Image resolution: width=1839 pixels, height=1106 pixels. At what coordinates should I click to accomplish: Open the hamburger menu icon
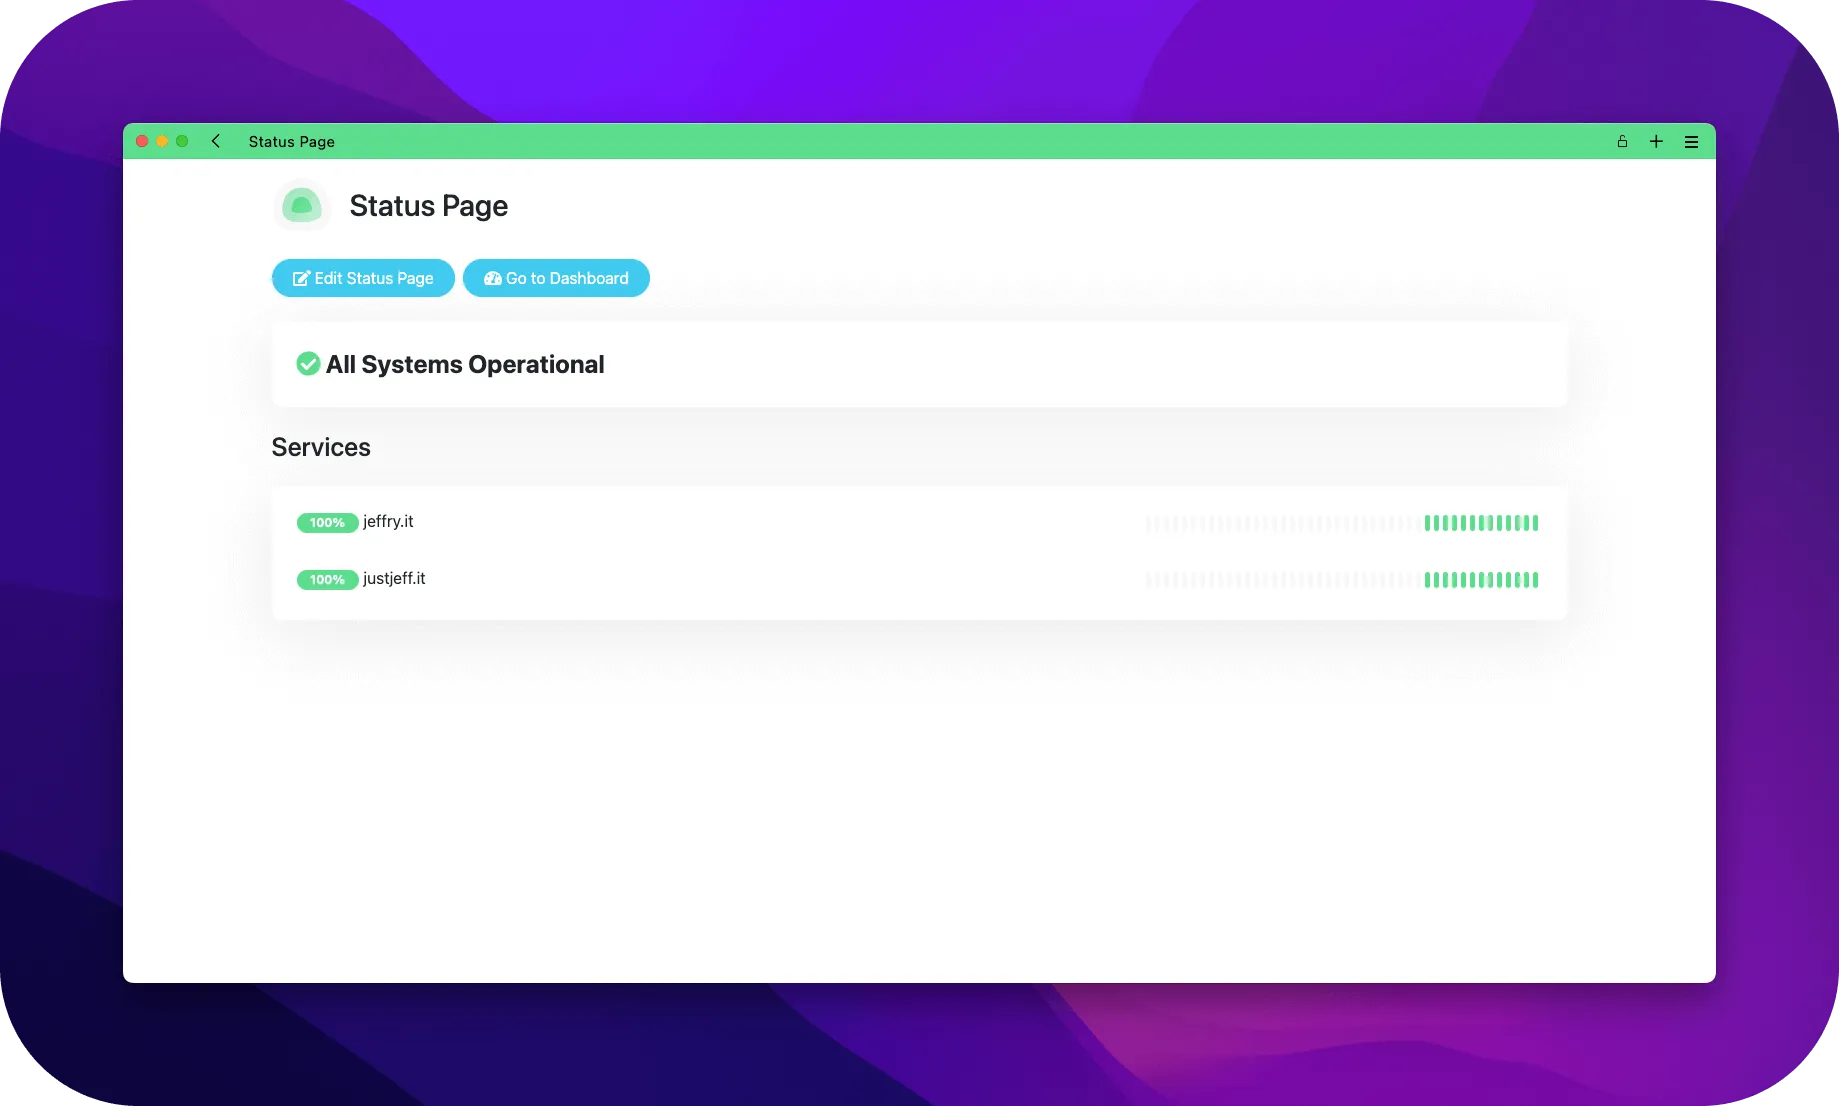tap(1691, 141)
